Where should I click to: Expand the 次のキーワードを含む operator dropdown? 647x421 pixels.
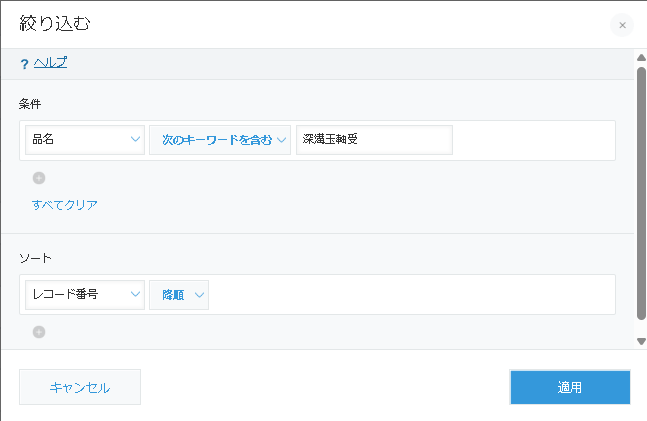219,140
